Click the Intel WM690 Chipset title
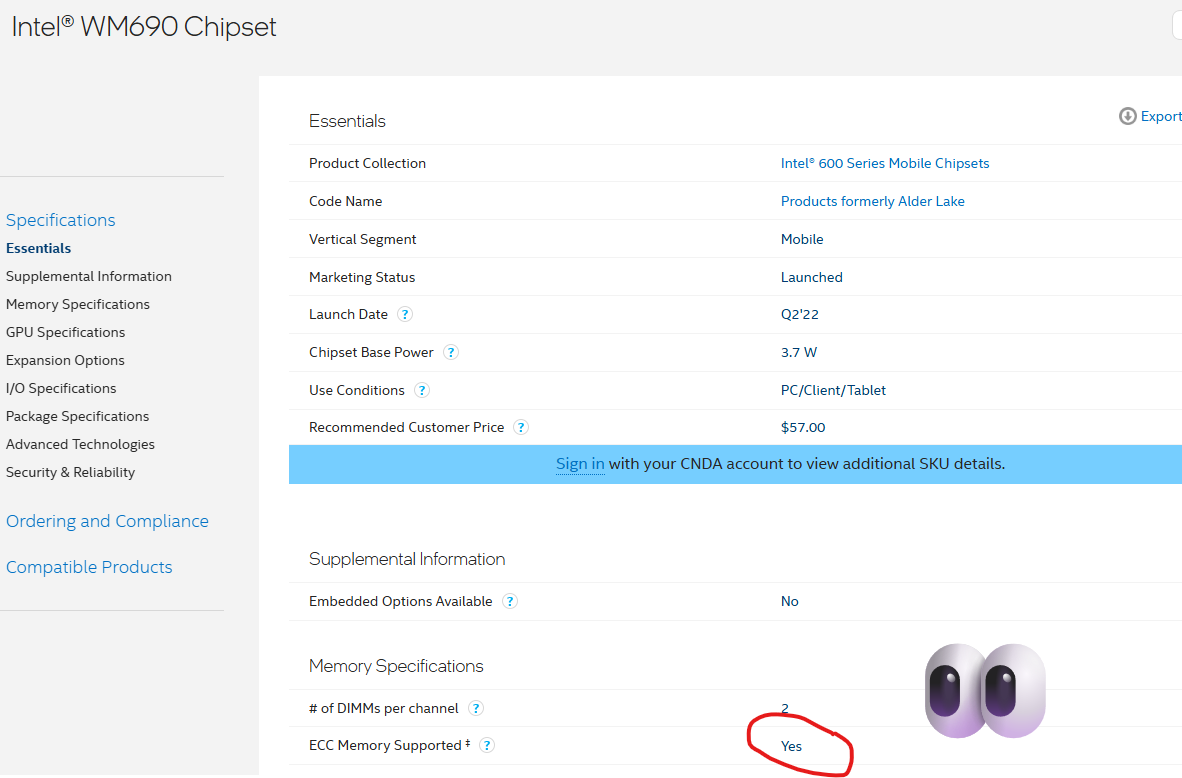Viewport: 1182px width, 778px height. tap(144, 26)
